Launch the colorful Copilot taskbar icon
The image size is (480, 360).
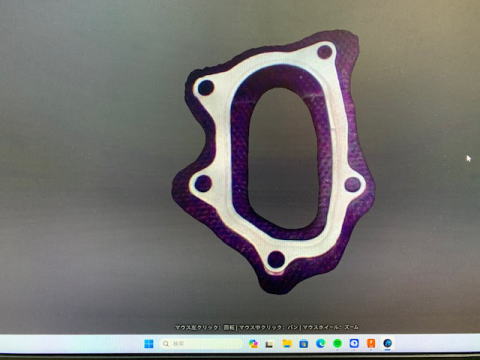pos(253,344)
